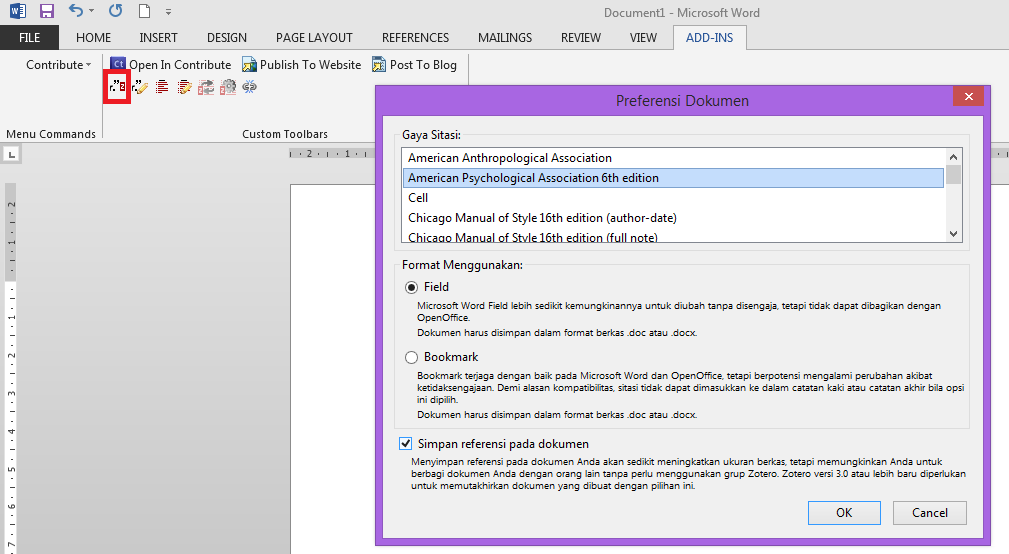This screenshot has height=554, width=1009.
Task: Click the Open In Contribute button
Action: point(171,64)
